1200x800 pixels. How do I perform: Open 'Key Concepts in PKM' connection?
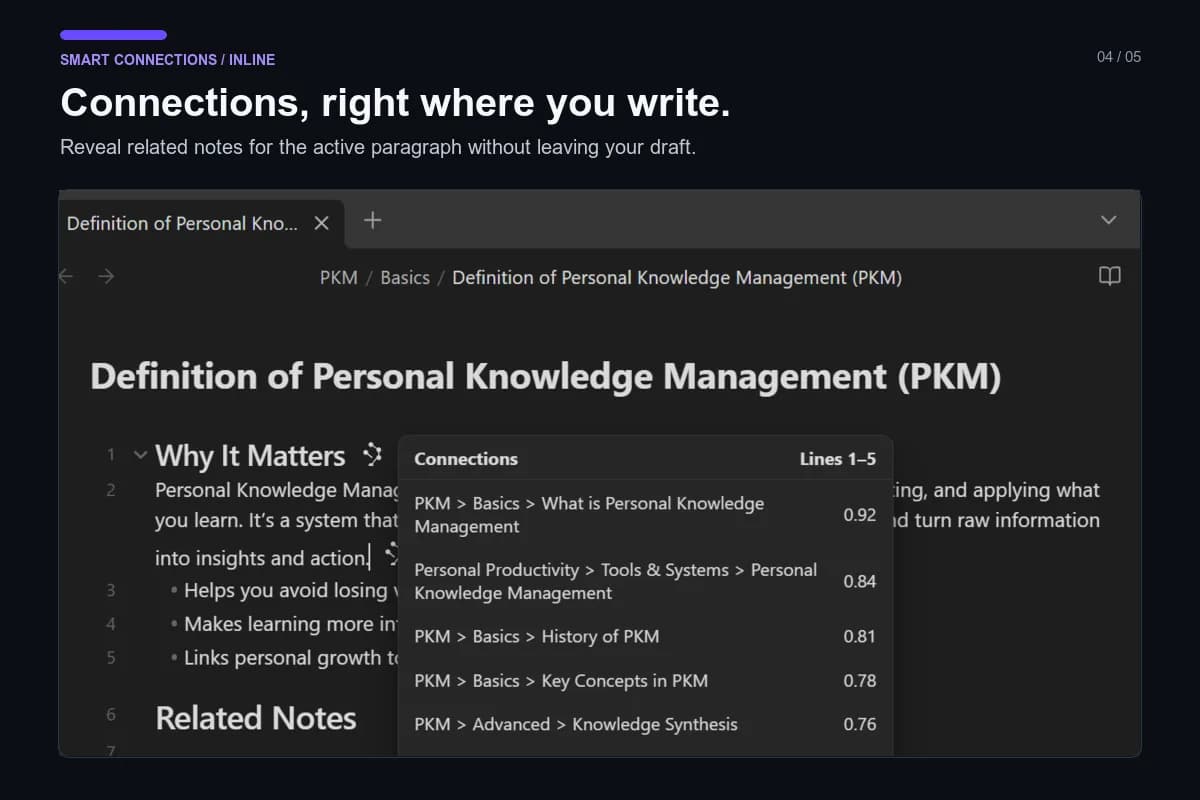[645, 680]
